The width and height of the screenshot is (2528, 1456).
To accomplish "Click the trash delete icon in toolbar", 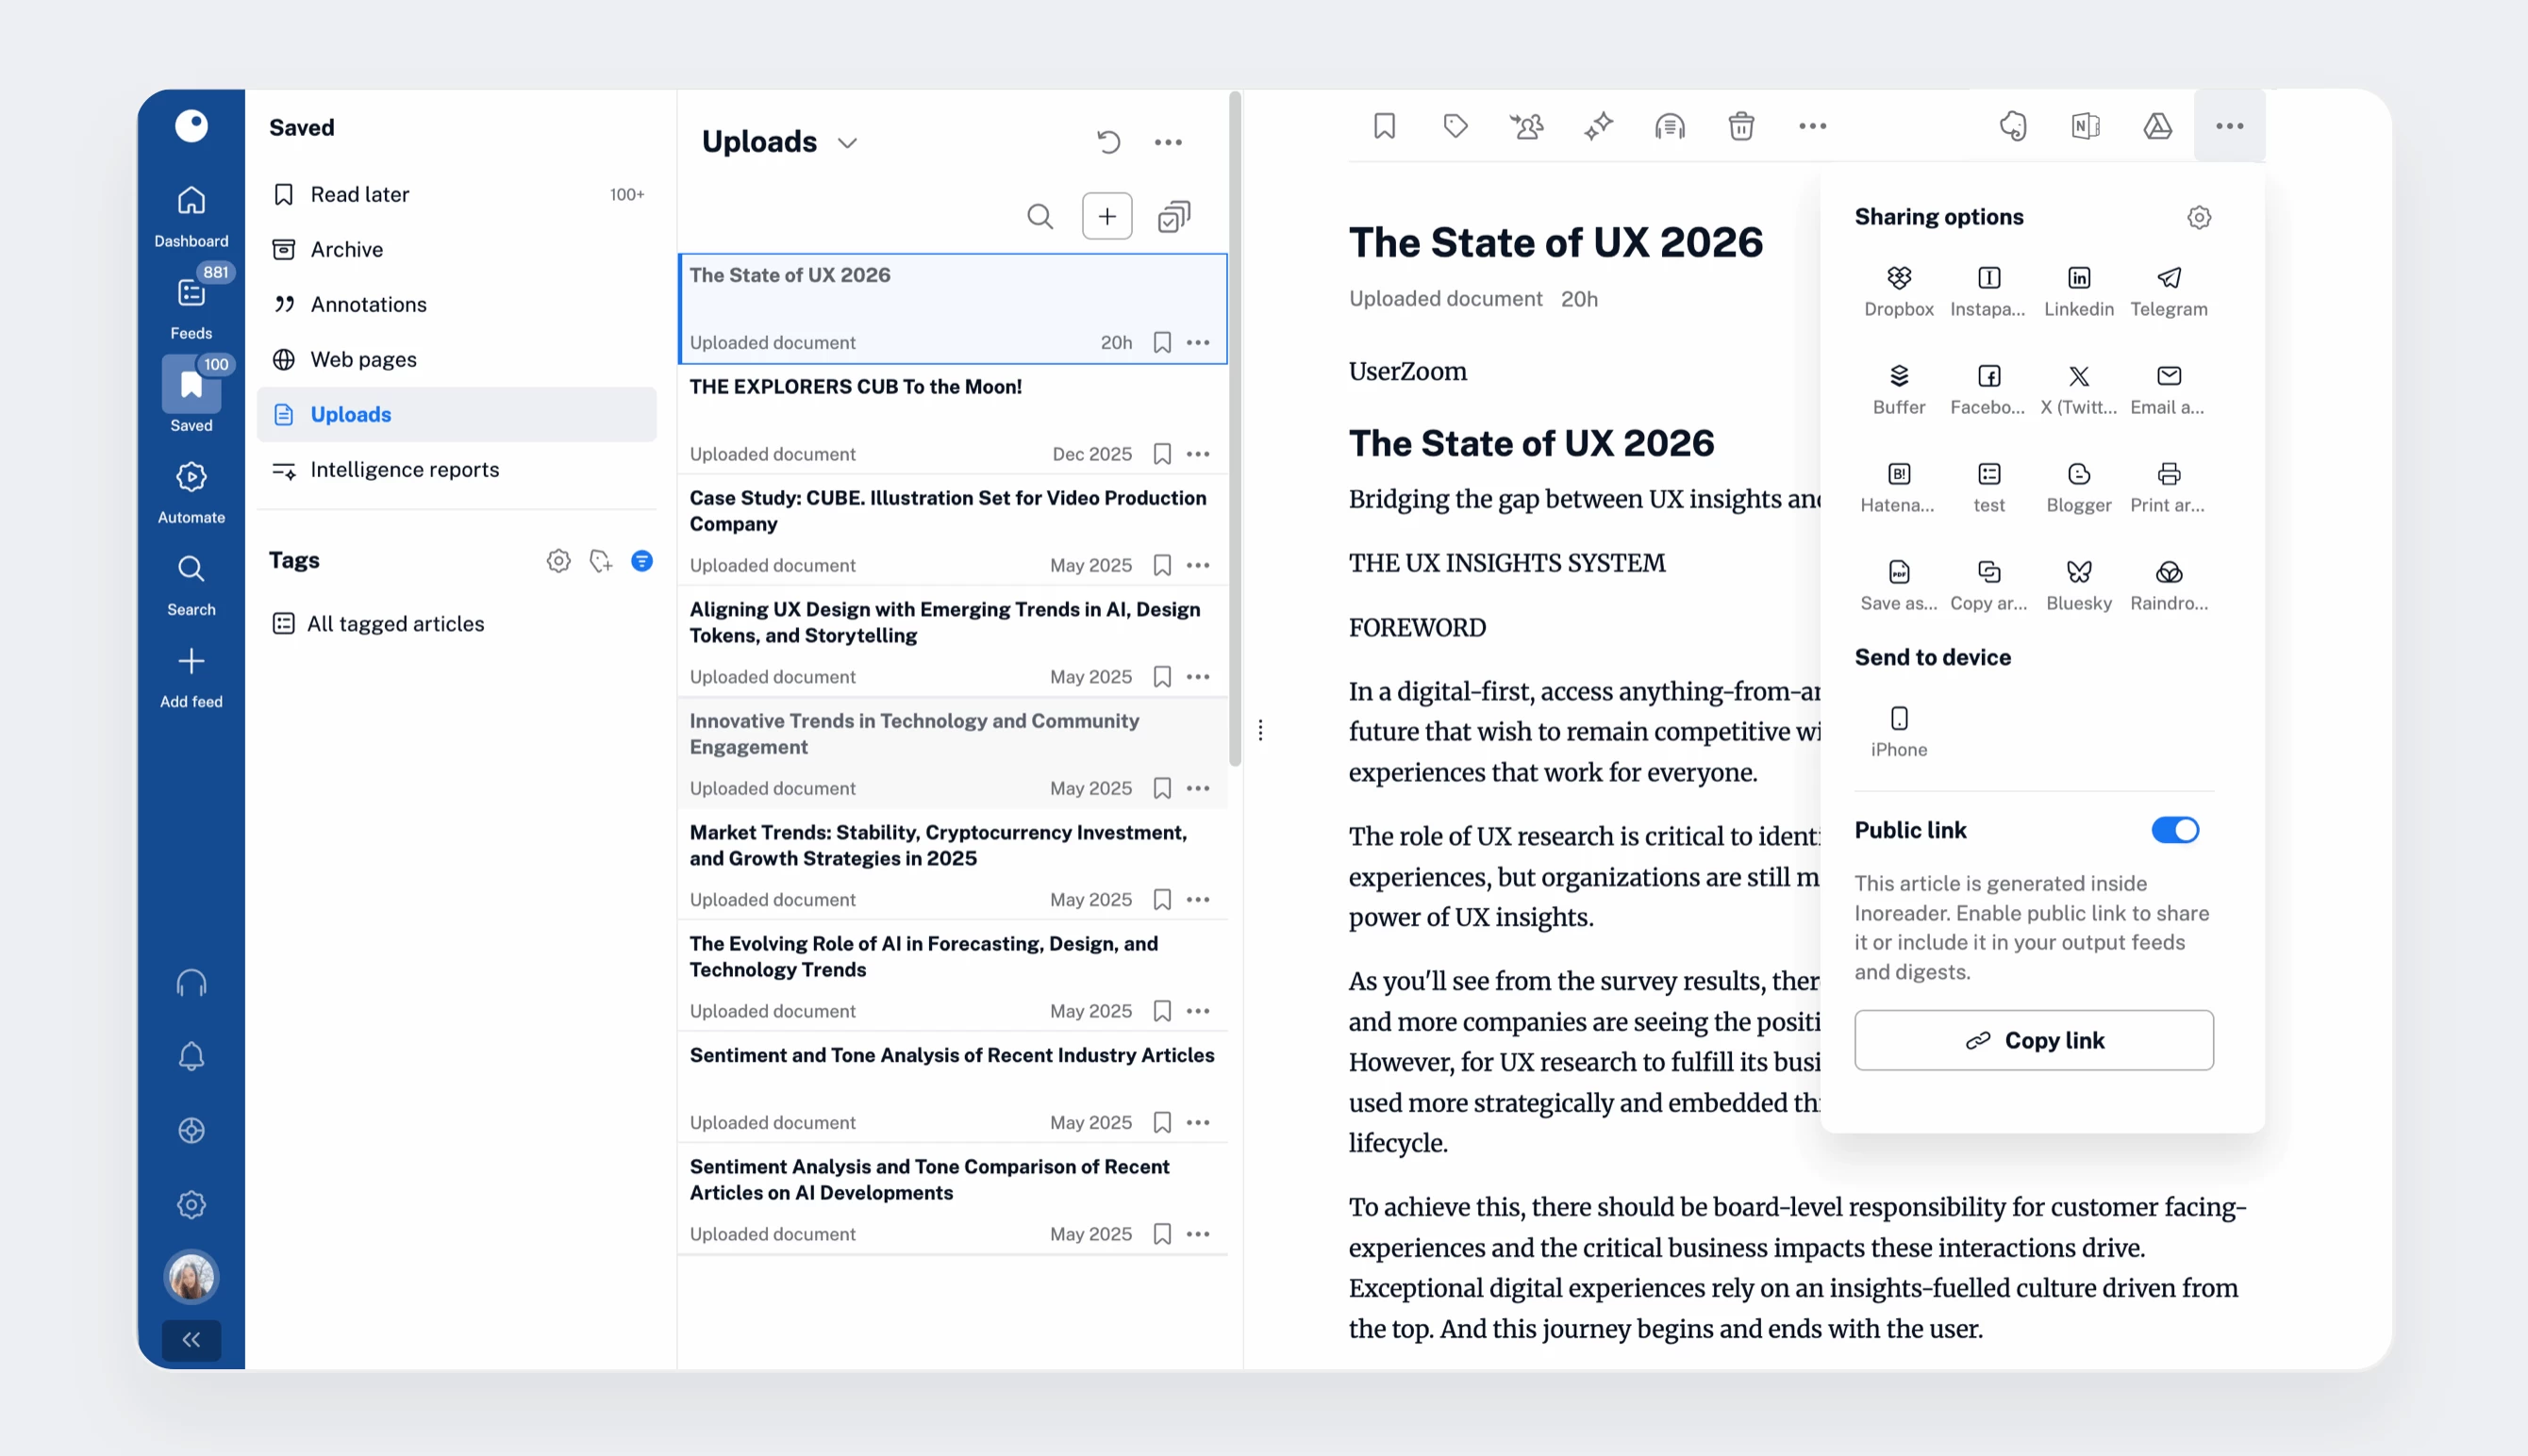I will point(1741,126).
